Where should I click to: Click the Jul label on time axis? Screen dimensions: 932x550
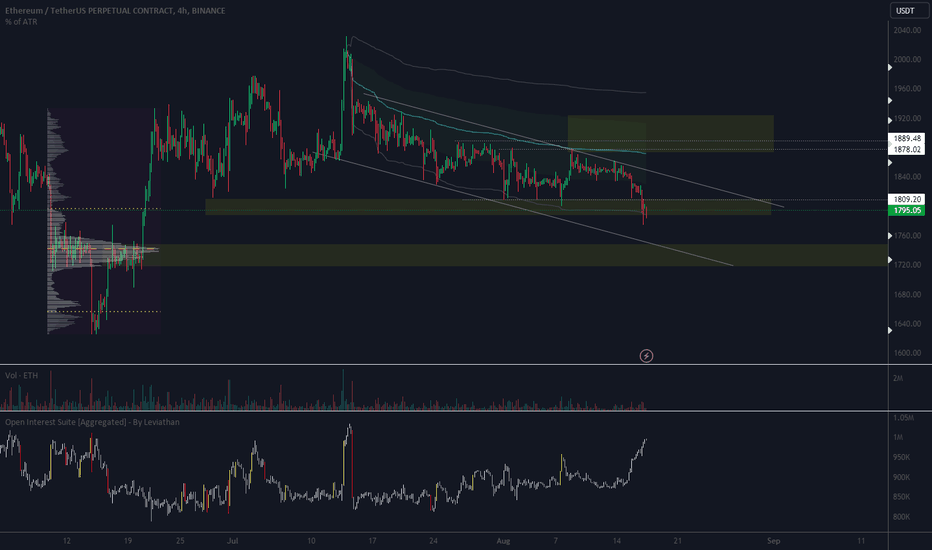(x=232, y=540)
